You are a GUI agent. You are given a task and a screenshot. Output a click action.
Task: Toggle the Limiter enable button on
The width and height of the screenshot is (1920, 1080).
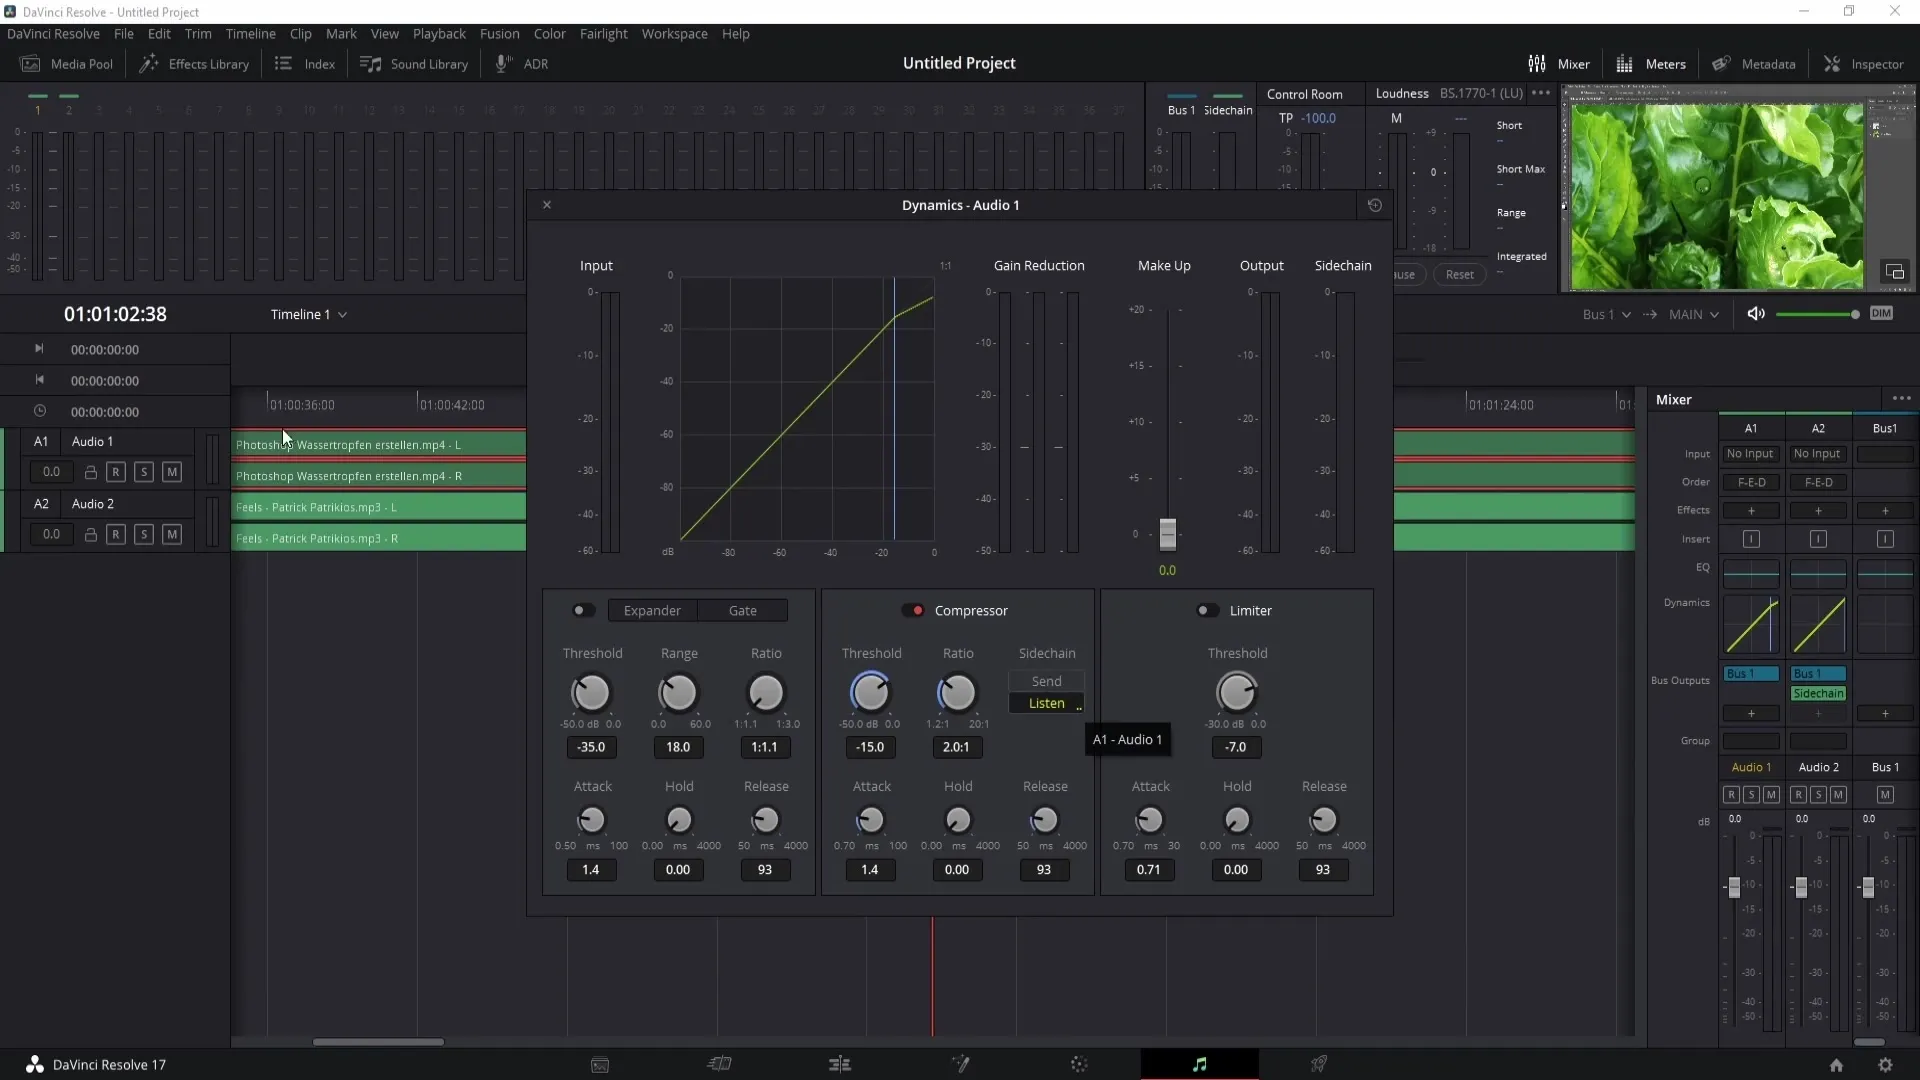click(1204, 611)
